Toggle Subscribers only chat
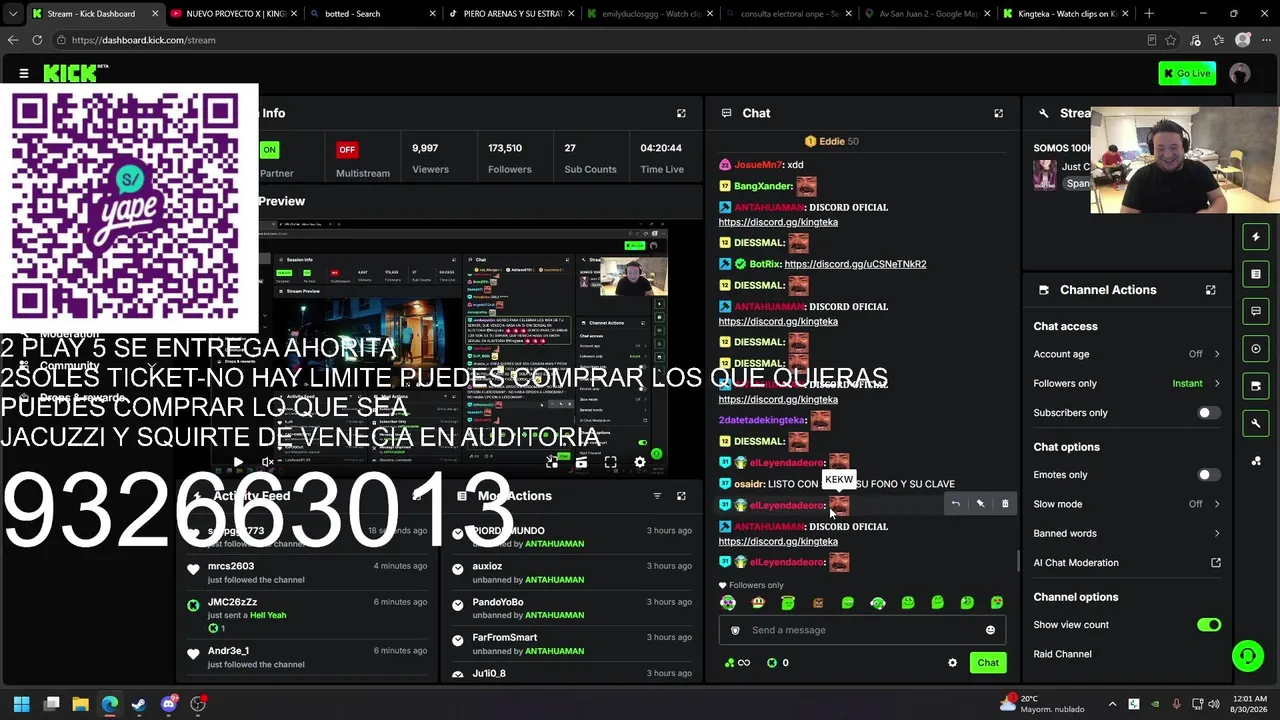The image size is (1280, 720). pos(1209,413)
